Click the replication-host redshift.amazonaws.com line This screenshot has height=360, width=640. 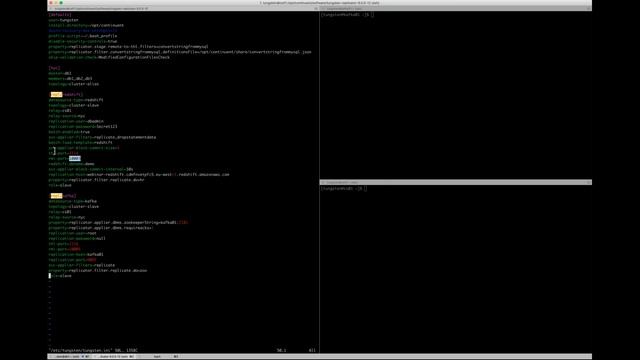coord(139,174)
